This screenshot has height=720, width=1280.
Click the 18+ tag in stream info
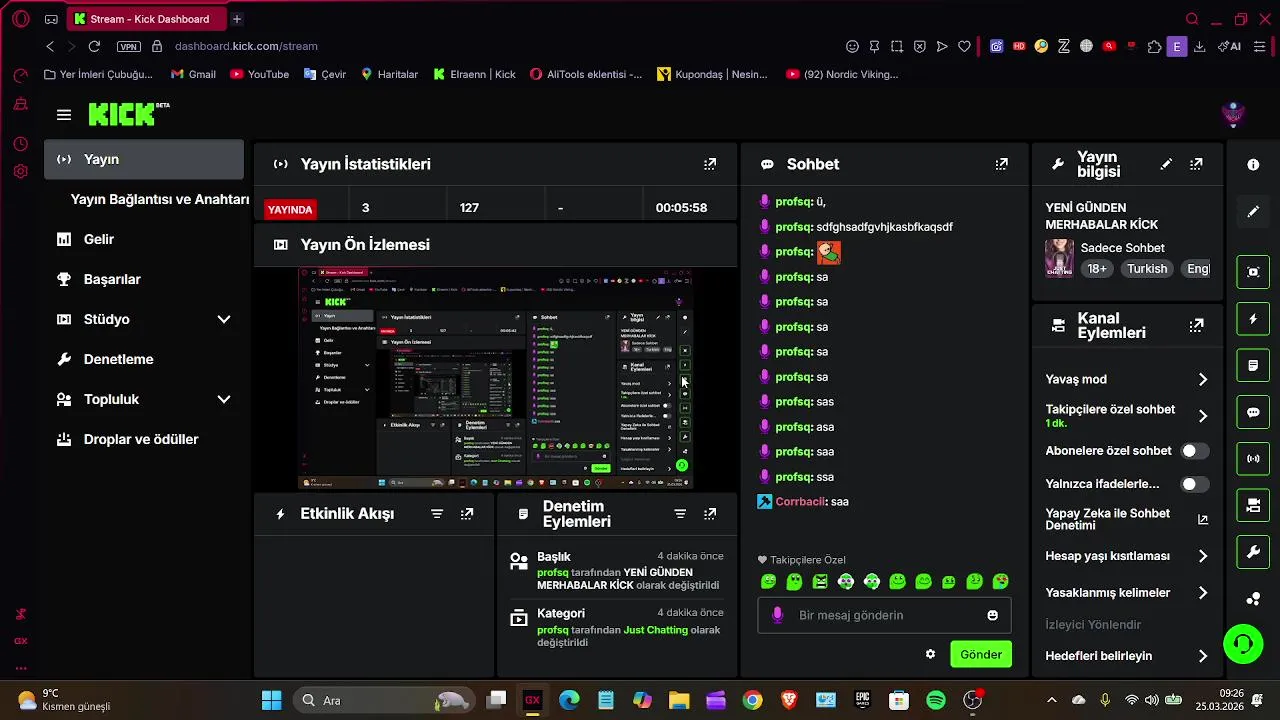tap(1097, 268)
